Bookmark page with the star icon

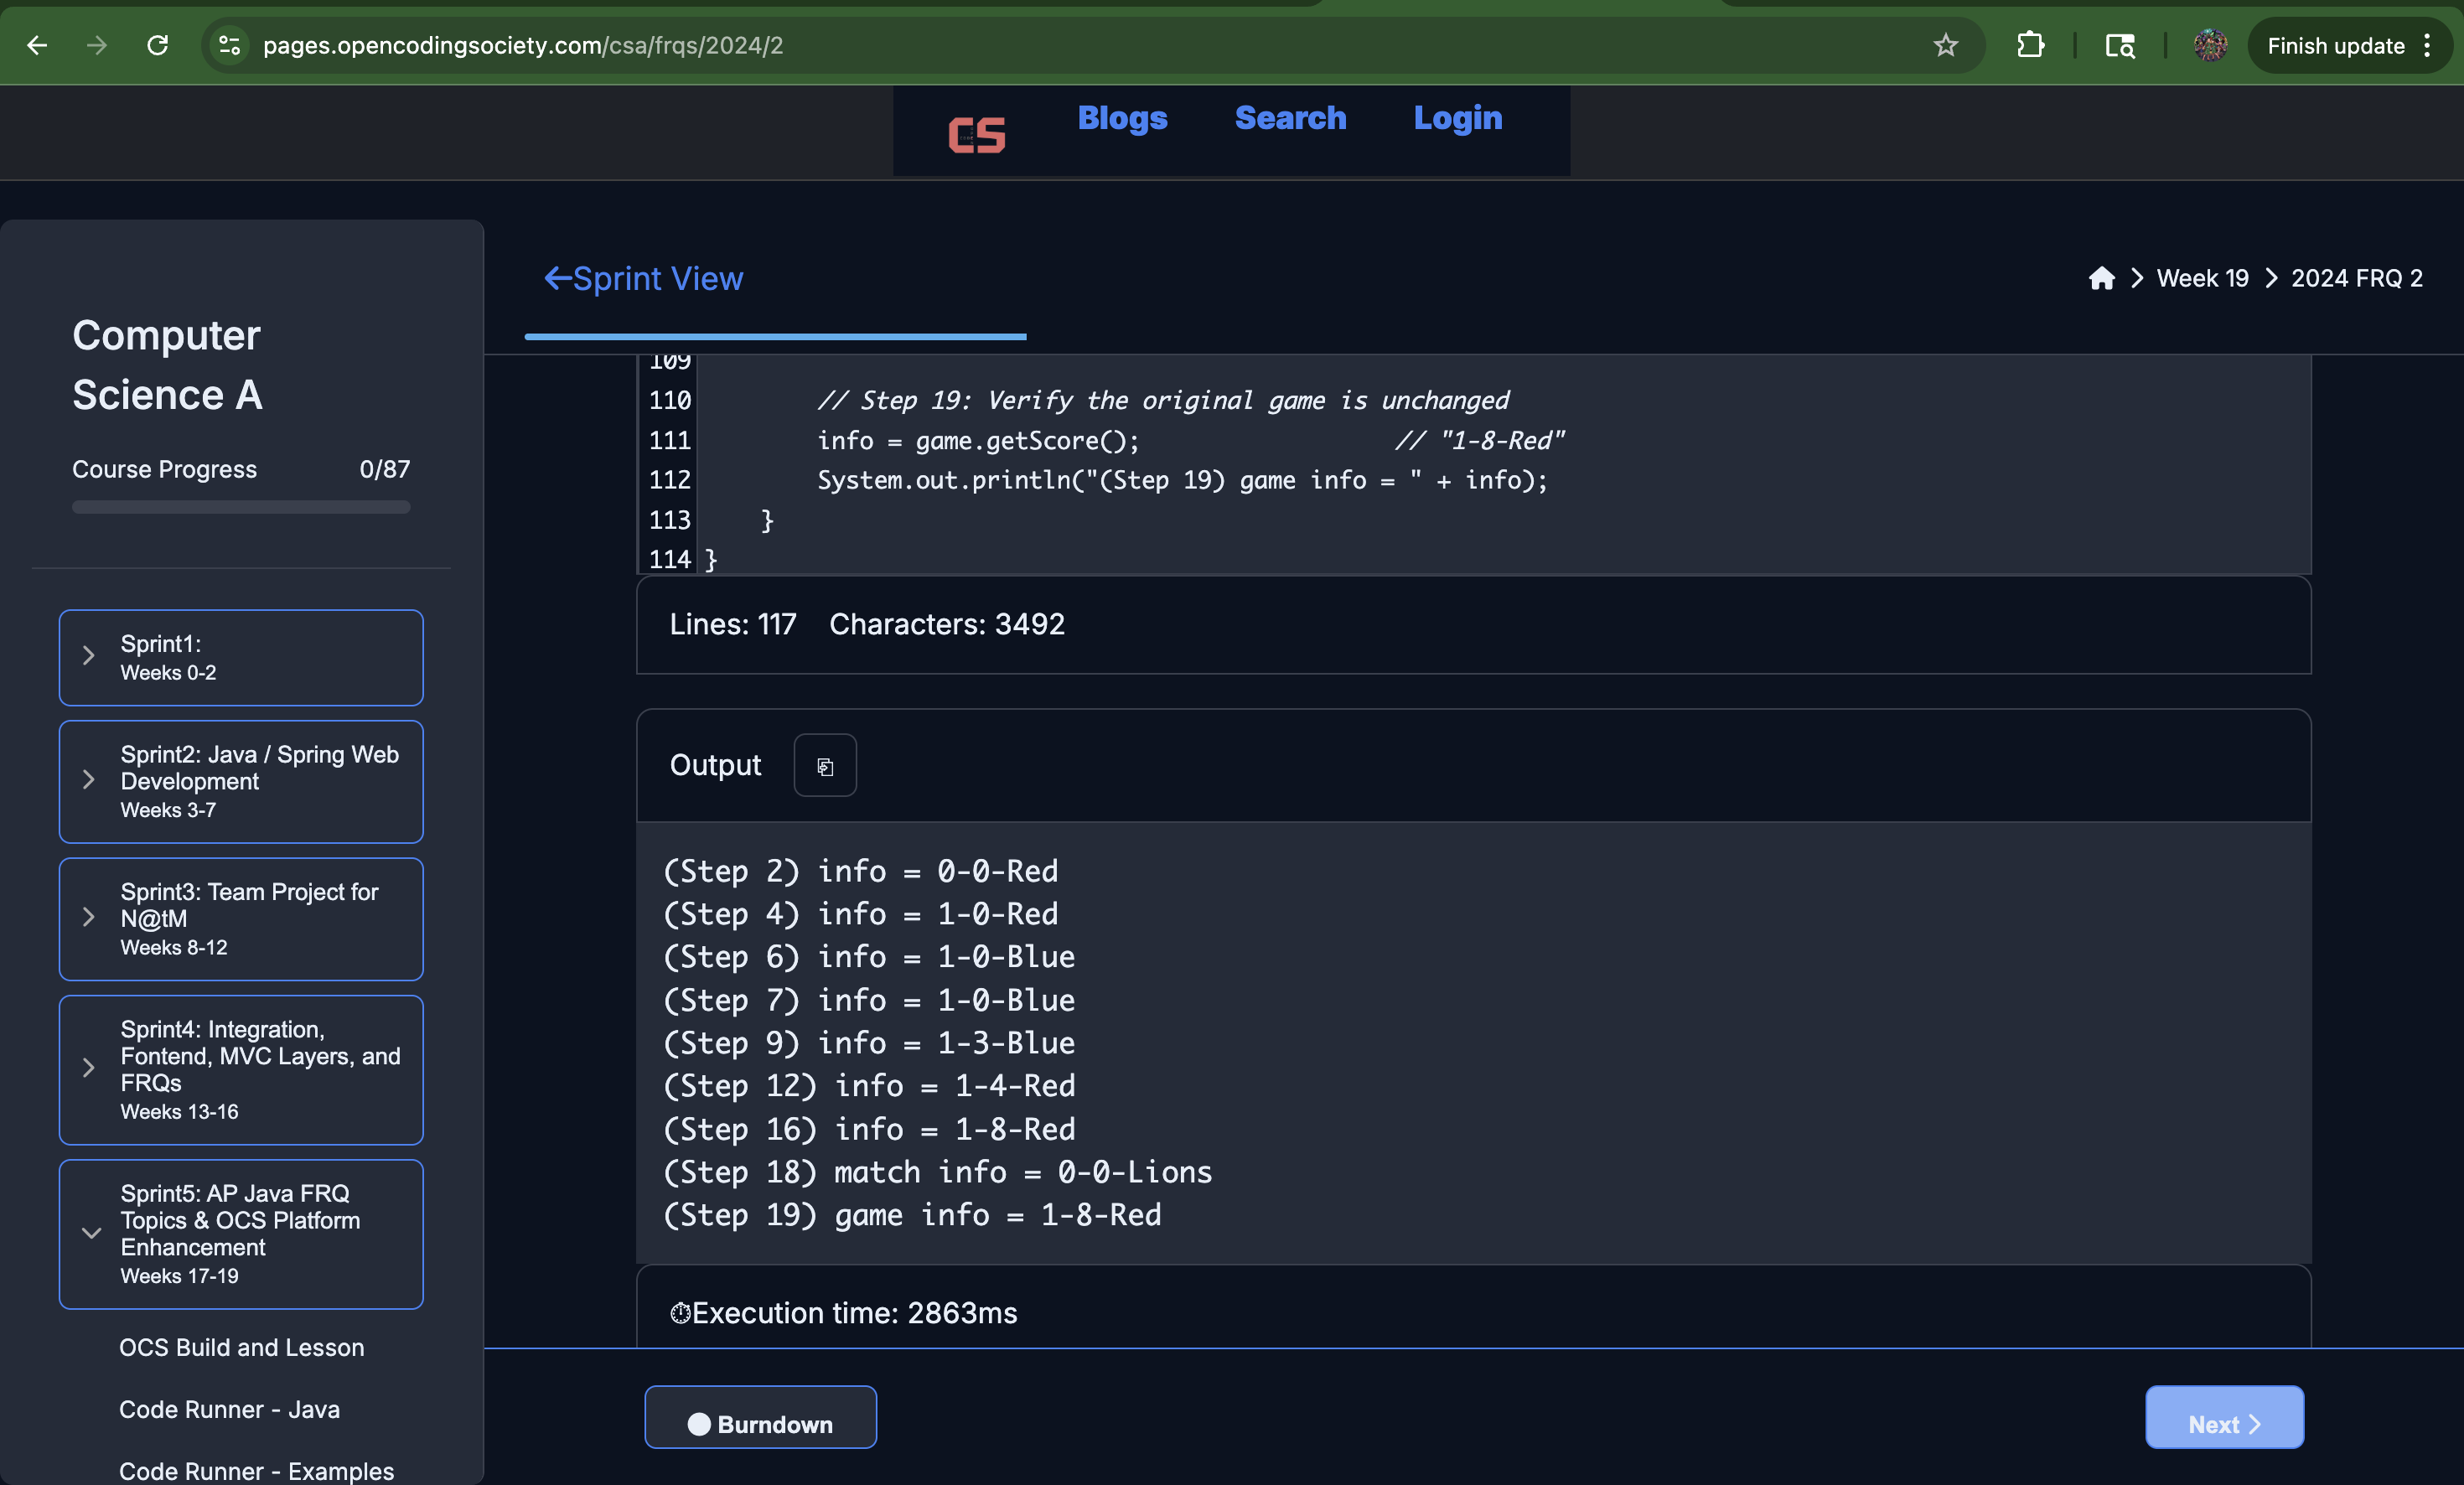tap(1945, 45)
